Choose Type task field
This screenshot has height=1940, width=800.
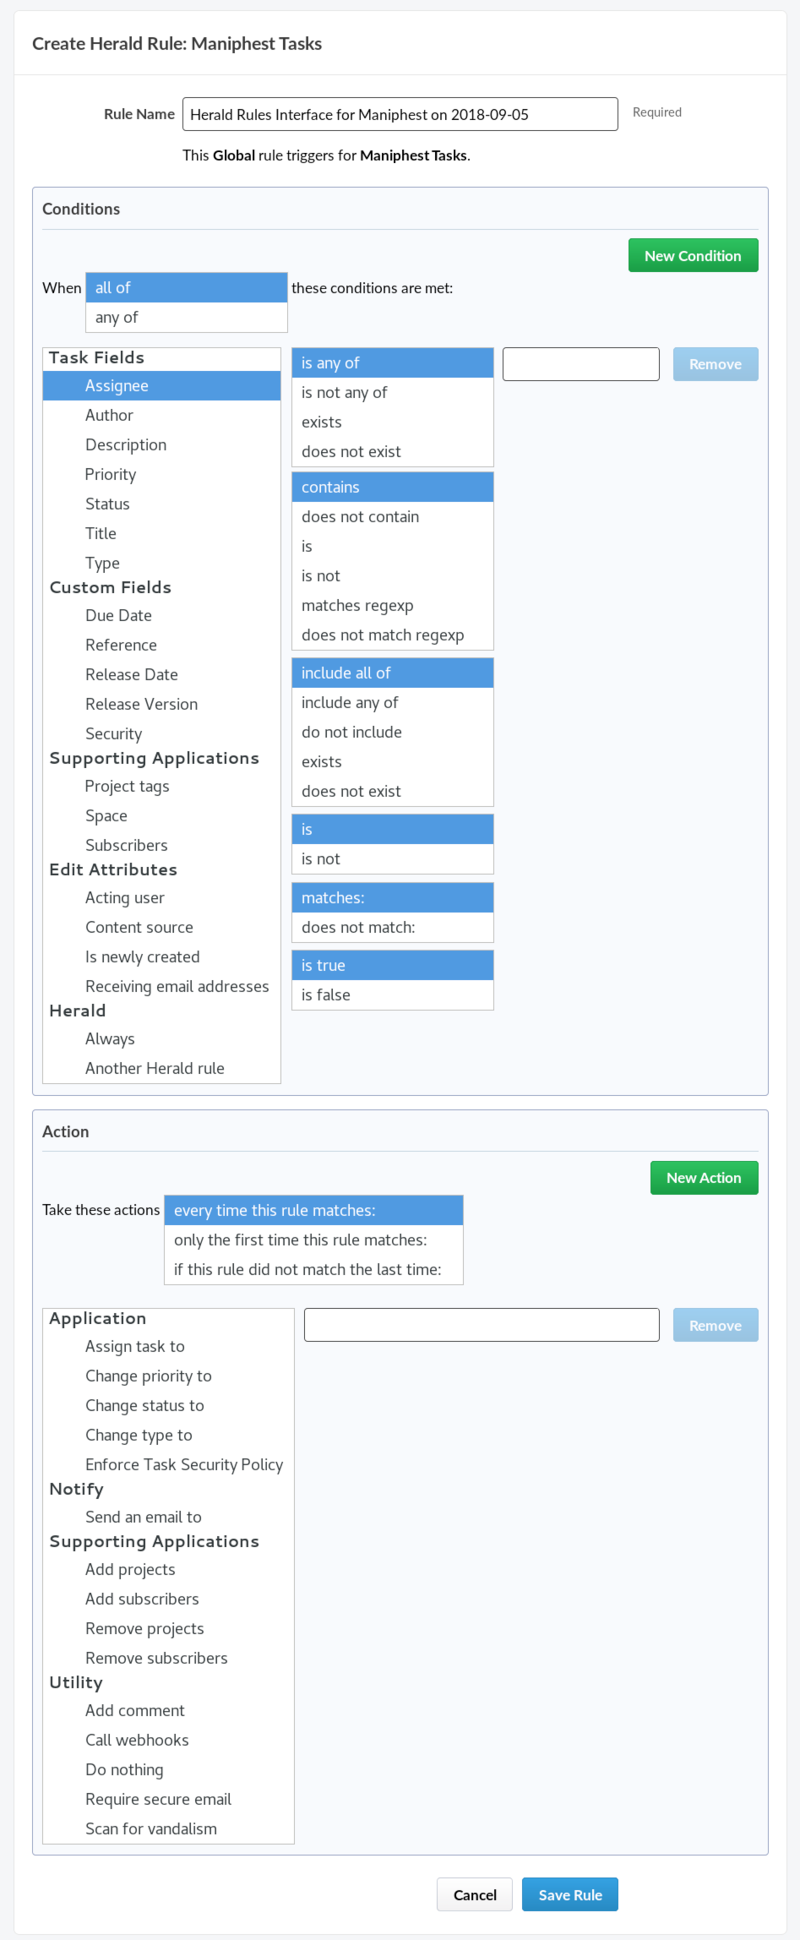pyautogui.click(x=162, y=563)
